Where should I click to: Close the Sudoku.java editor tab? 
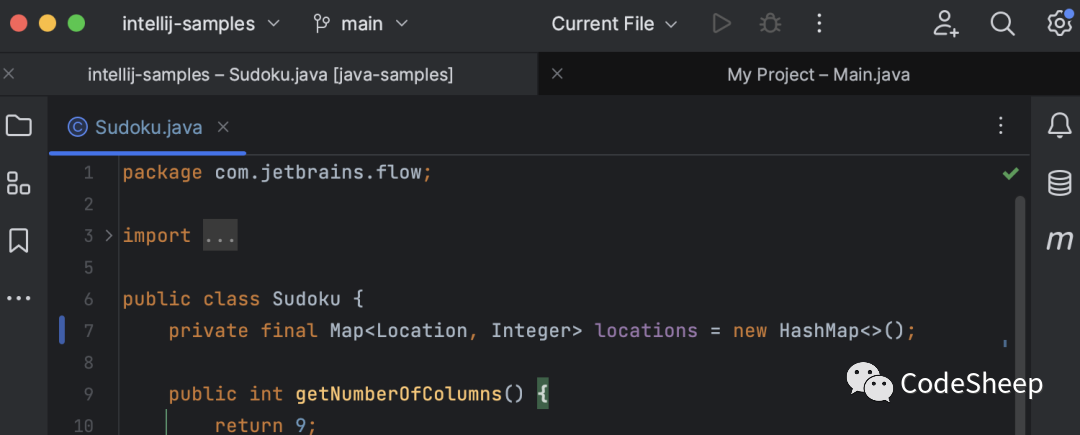(x=222, y=127)
